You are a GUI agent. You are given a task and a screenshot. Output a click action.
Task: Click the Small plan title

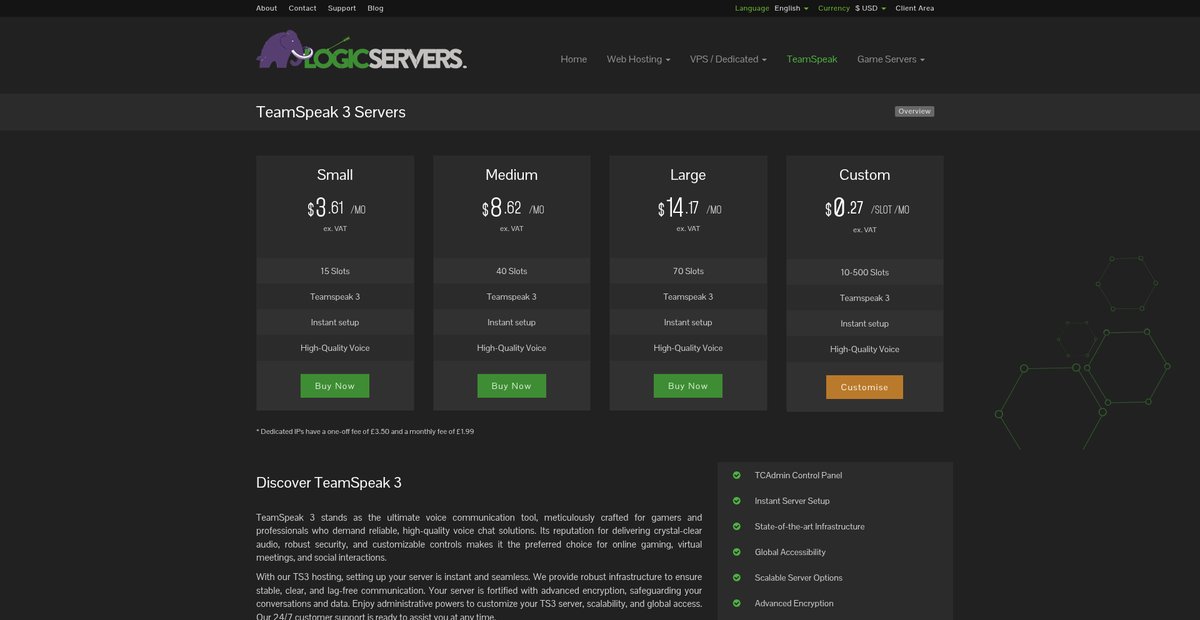click(x=335, y=174)
